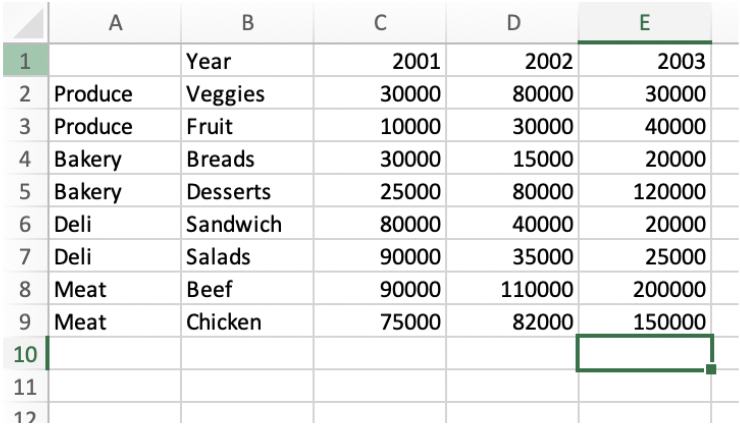Select row 1 header
740x432 pixels.
point(24,61)
